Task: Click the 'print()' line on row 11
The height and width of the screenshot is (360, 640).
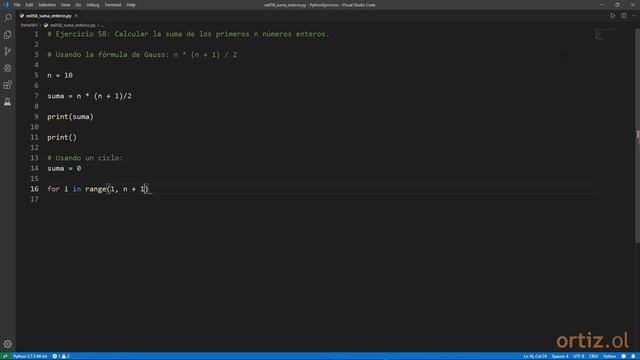Action: point(62,137)
